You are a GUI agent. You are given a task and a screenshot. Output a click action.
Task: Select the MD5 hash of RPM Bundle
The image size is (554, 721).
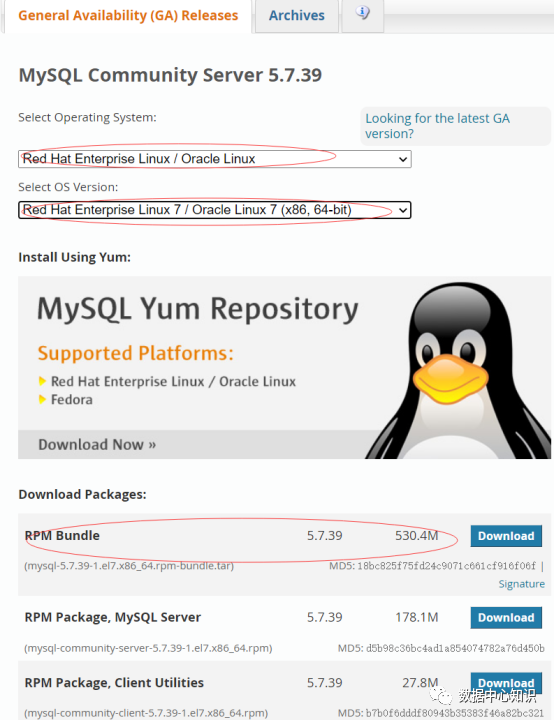446,566
